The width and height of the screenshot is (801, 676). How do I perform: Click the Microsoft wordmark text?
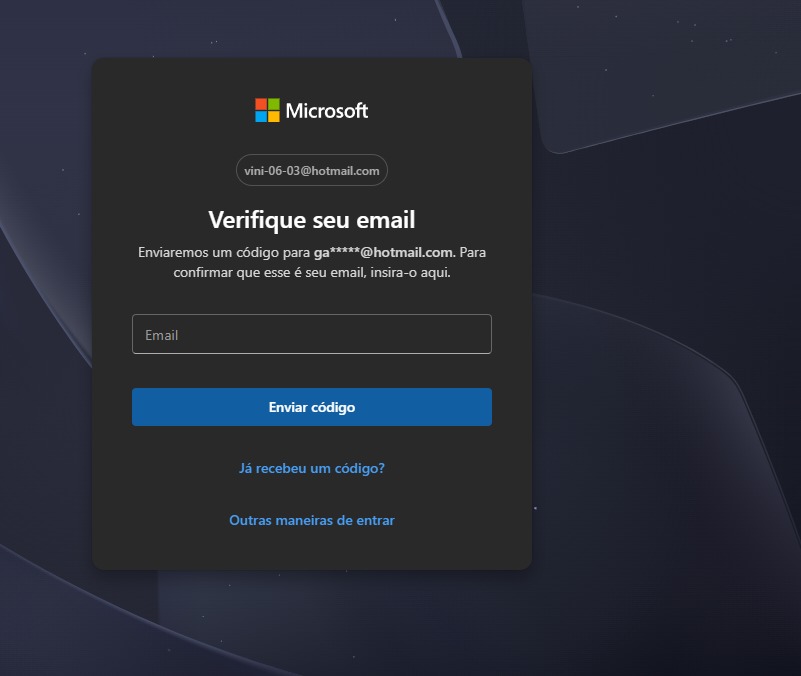[327, 111]
